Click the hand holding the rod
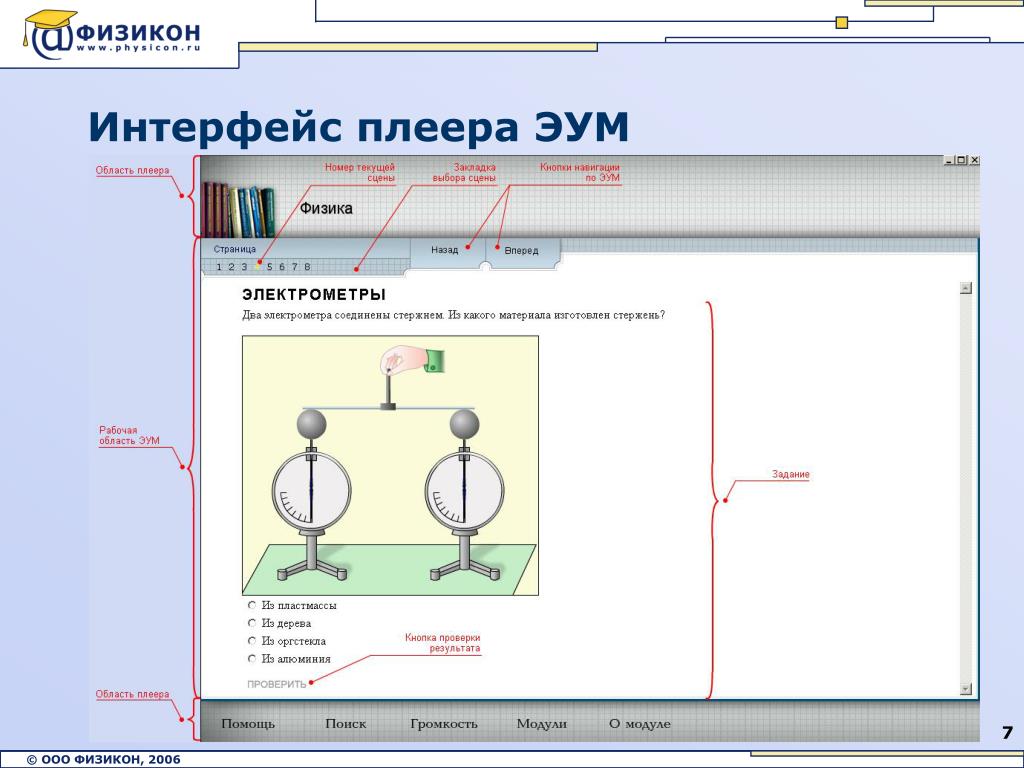Screen dimensions: 1024x768 tap(412, 360)
